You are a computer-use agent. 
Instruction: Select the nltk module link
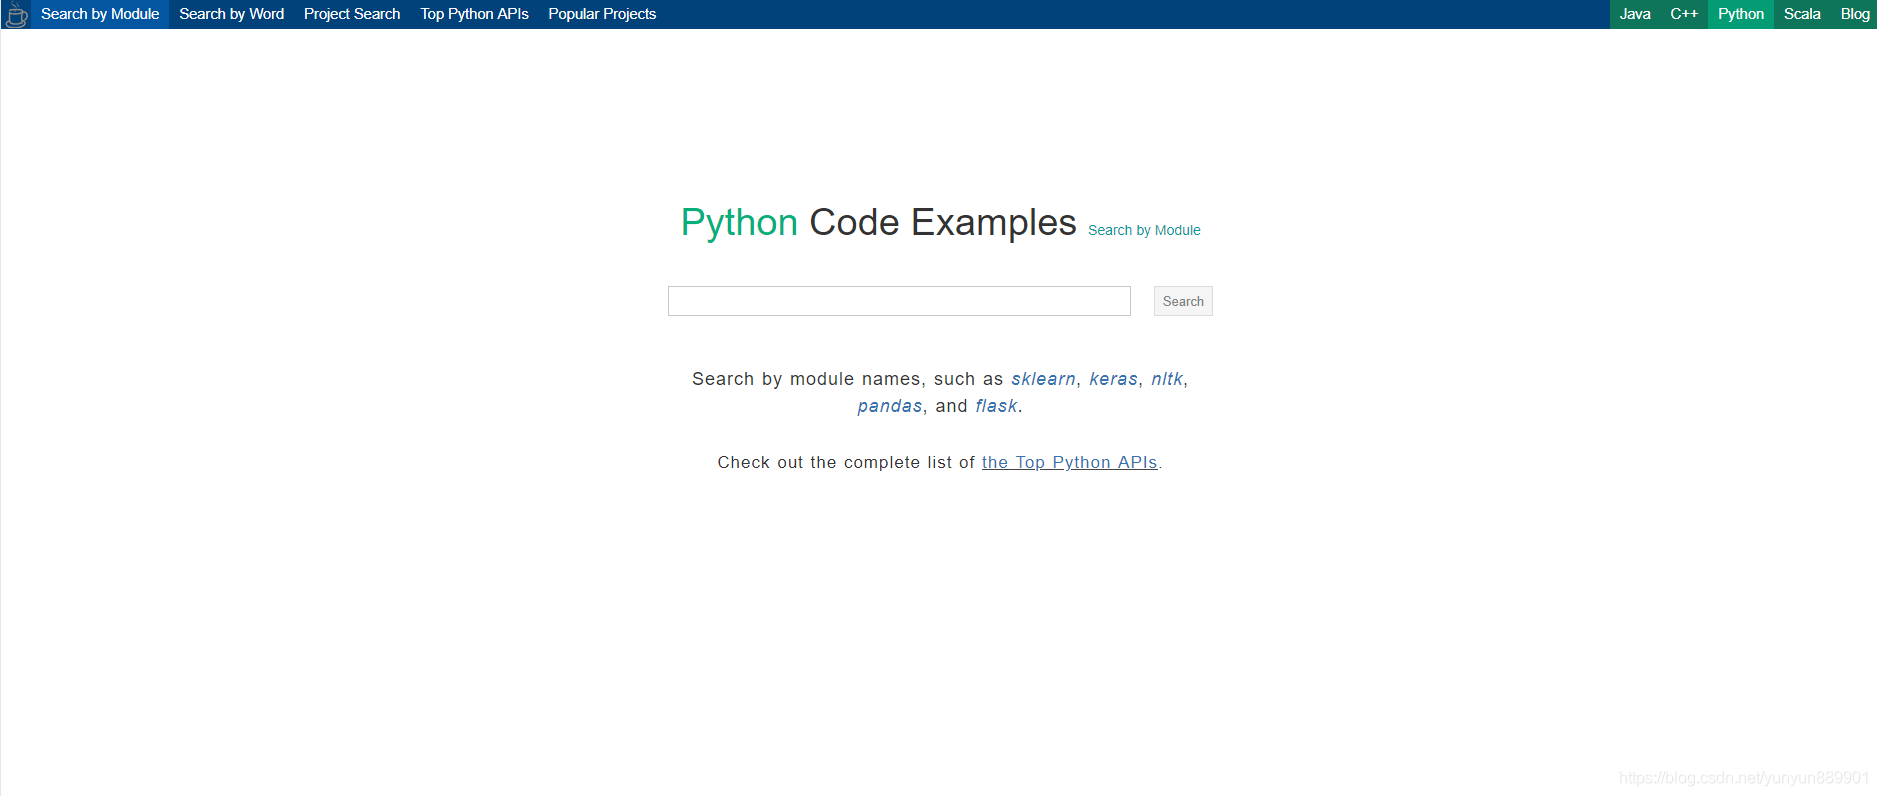1167,379
